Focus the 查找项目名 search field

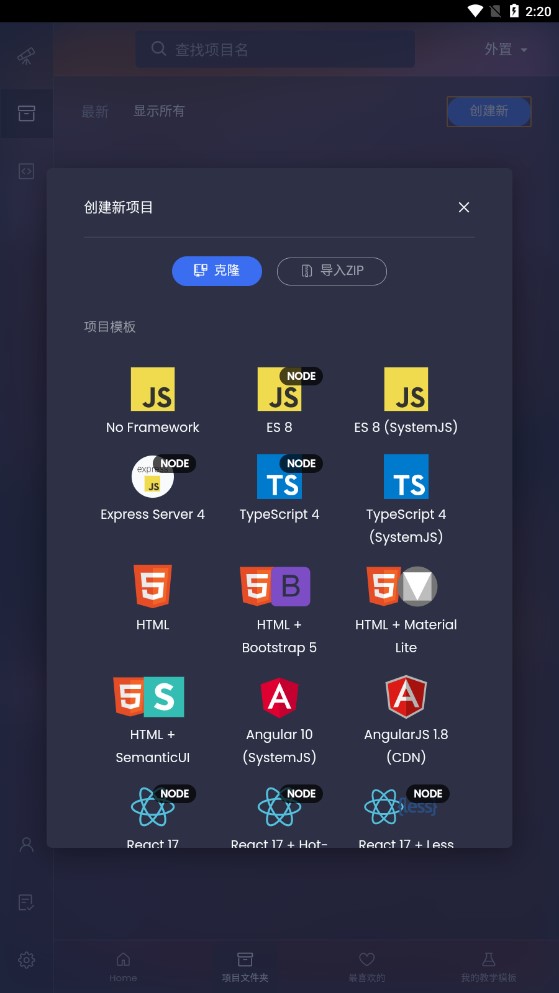click(275, 49)
